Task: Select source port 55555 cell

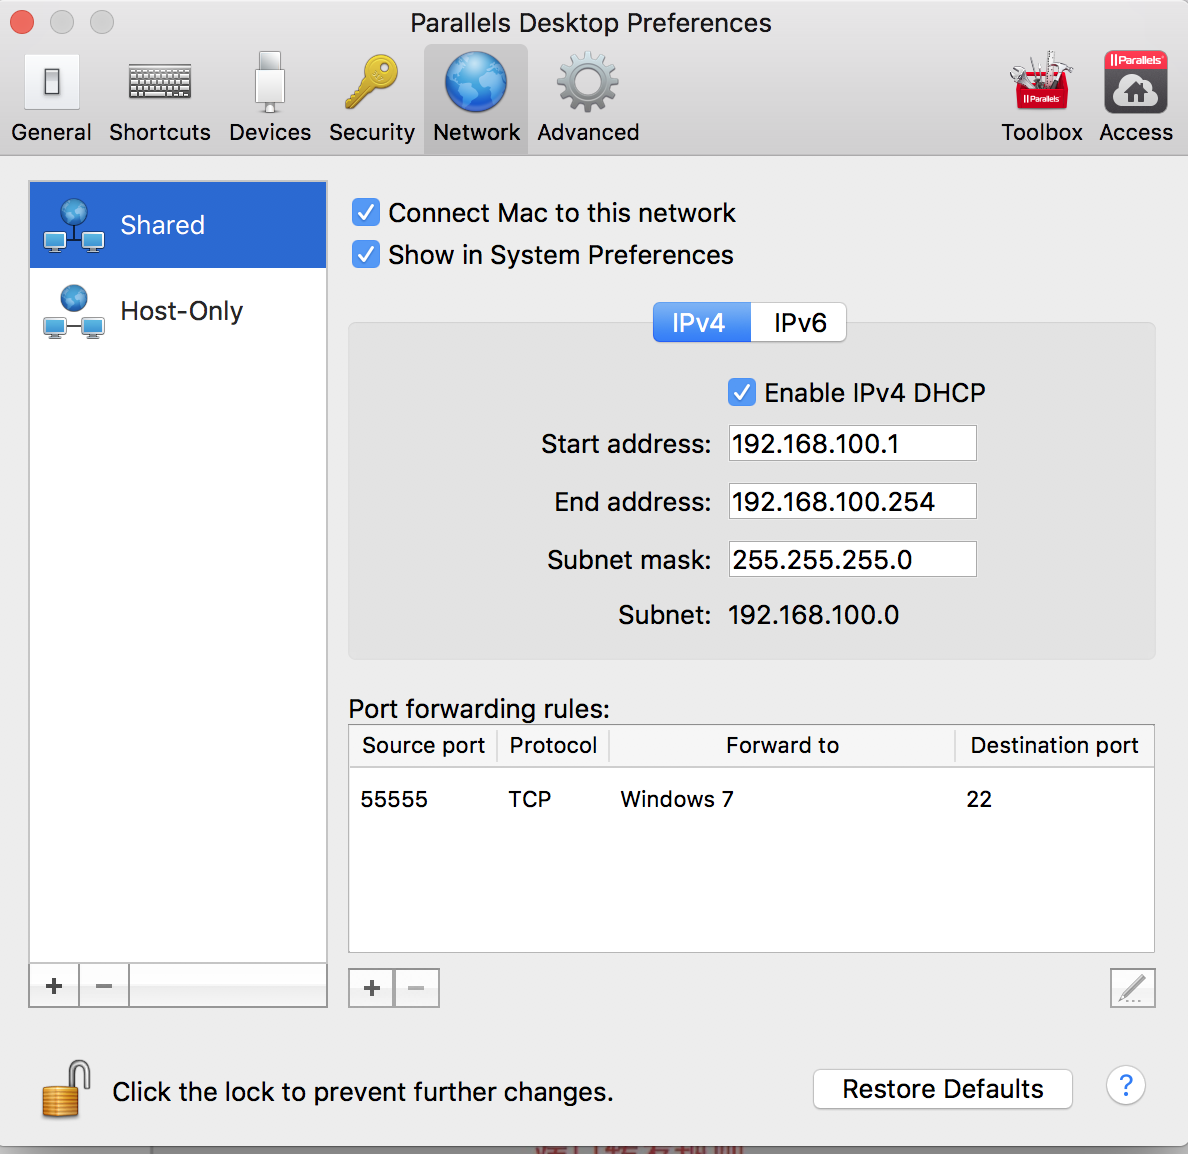Action: [394, 799]
